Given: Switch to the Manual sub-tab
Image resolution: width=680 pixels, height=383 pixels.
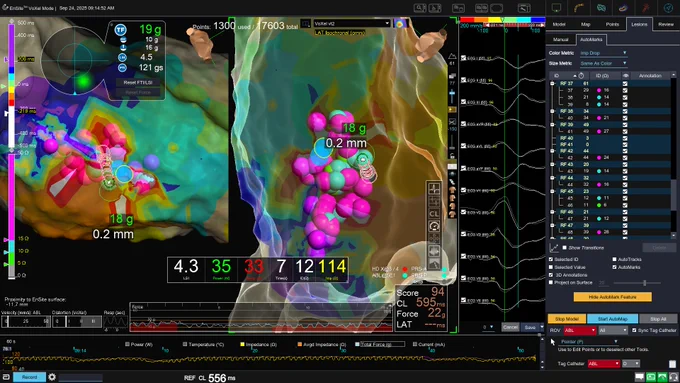Looking at the screenshot, I should 561,39.
